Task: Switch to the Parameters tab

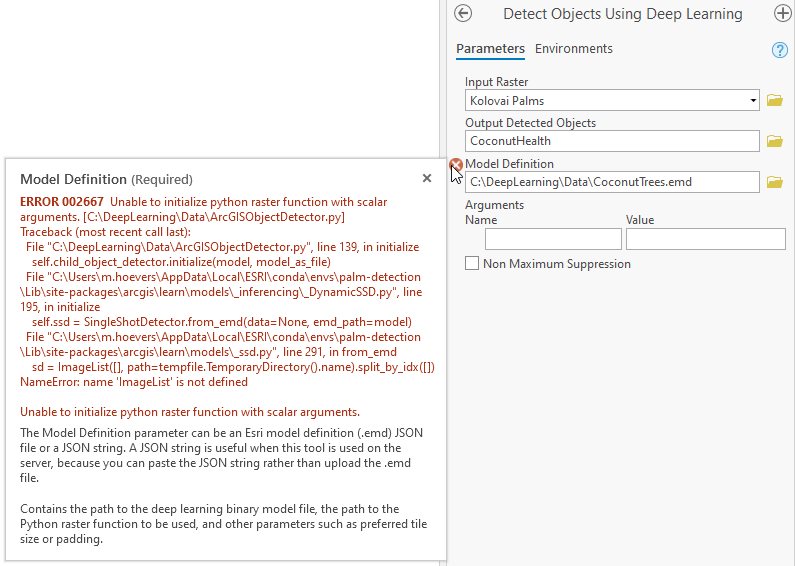Action: [490, 49]
